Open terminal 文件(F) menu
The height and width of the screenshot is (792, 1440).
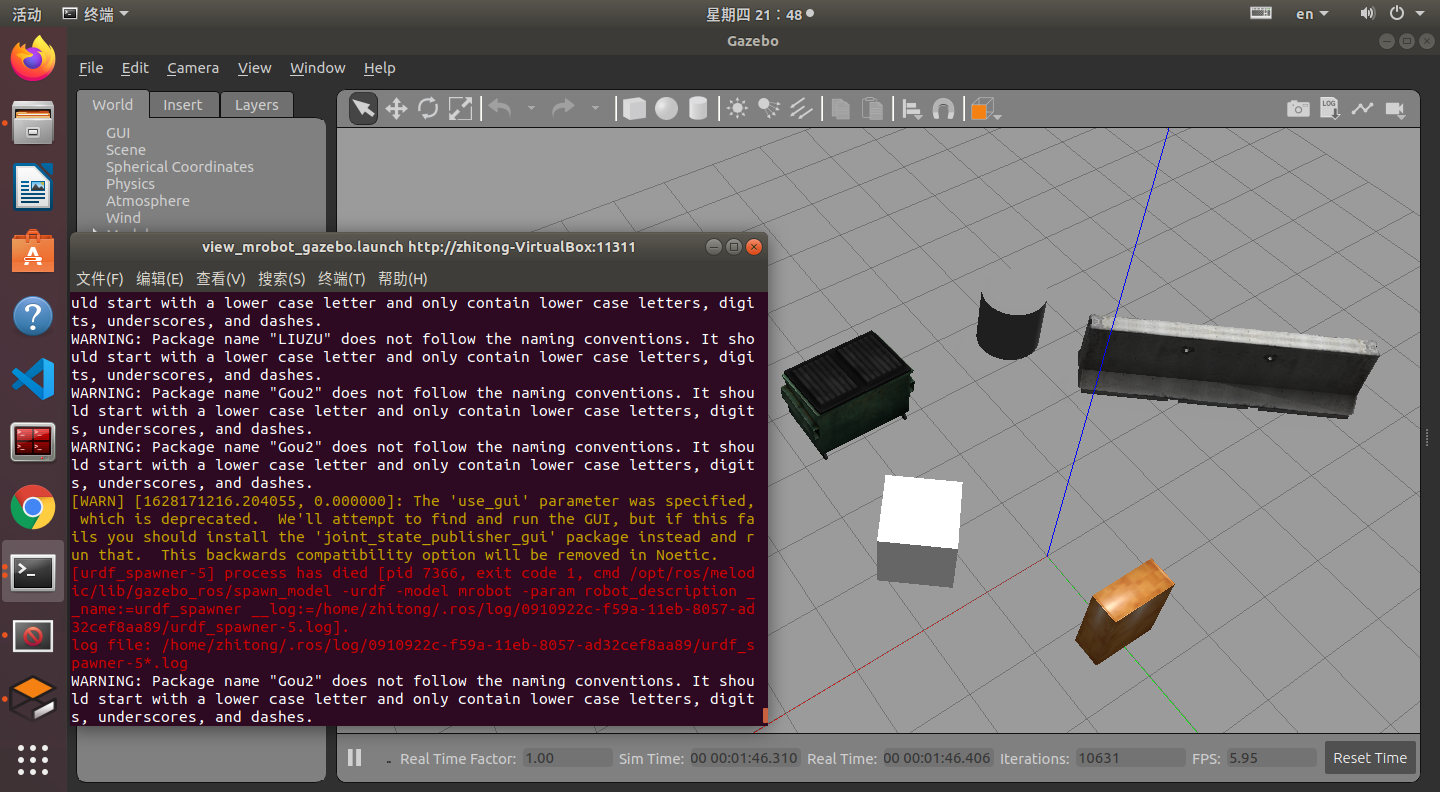click(x=100, y=279)
